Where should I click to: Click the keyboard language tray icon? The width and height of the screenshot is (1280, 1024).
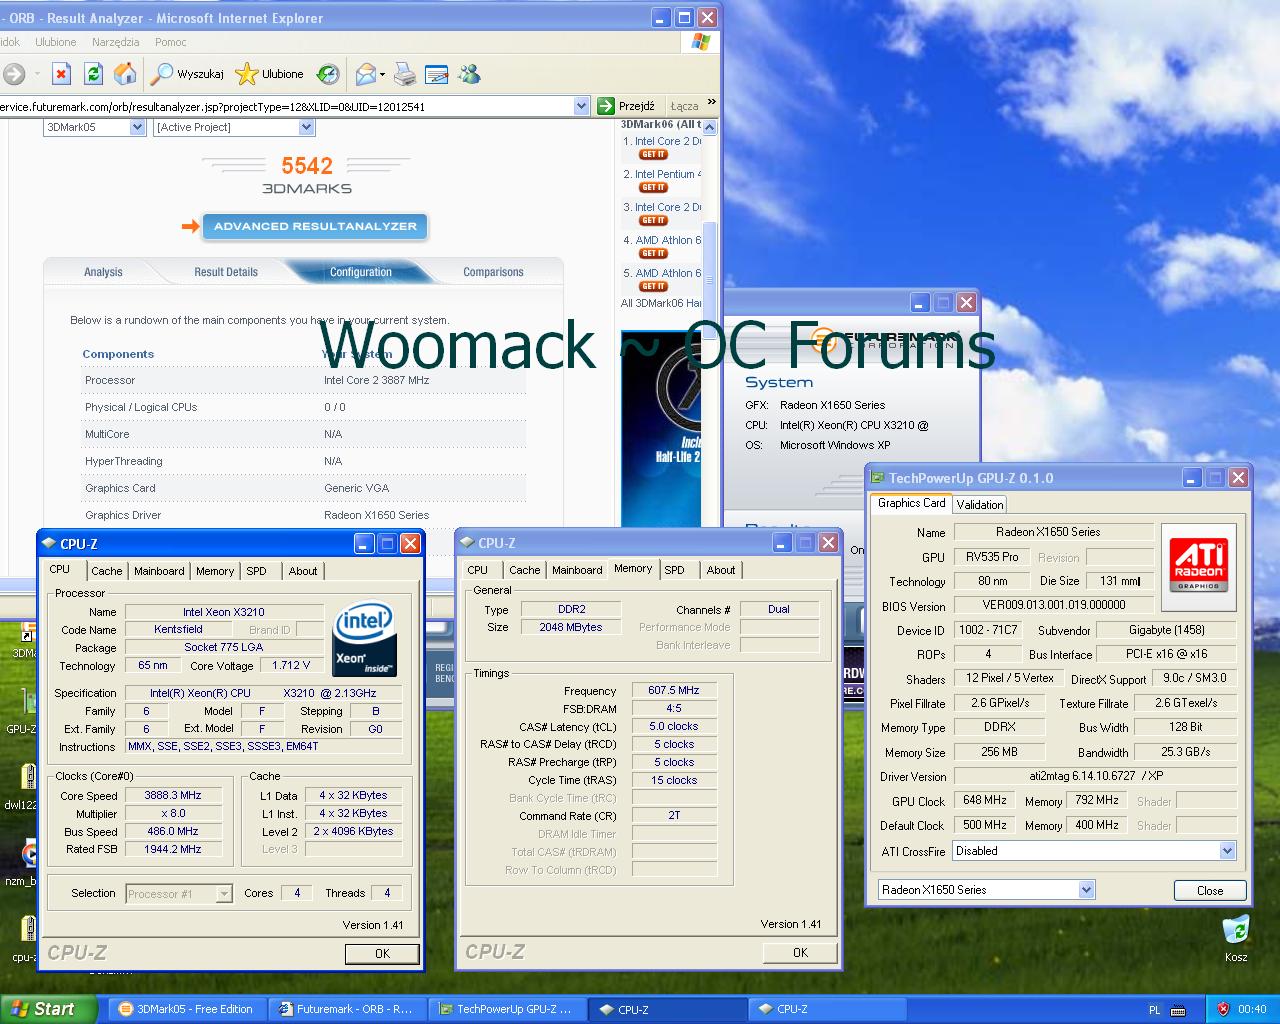(x=1179, y=1009)
